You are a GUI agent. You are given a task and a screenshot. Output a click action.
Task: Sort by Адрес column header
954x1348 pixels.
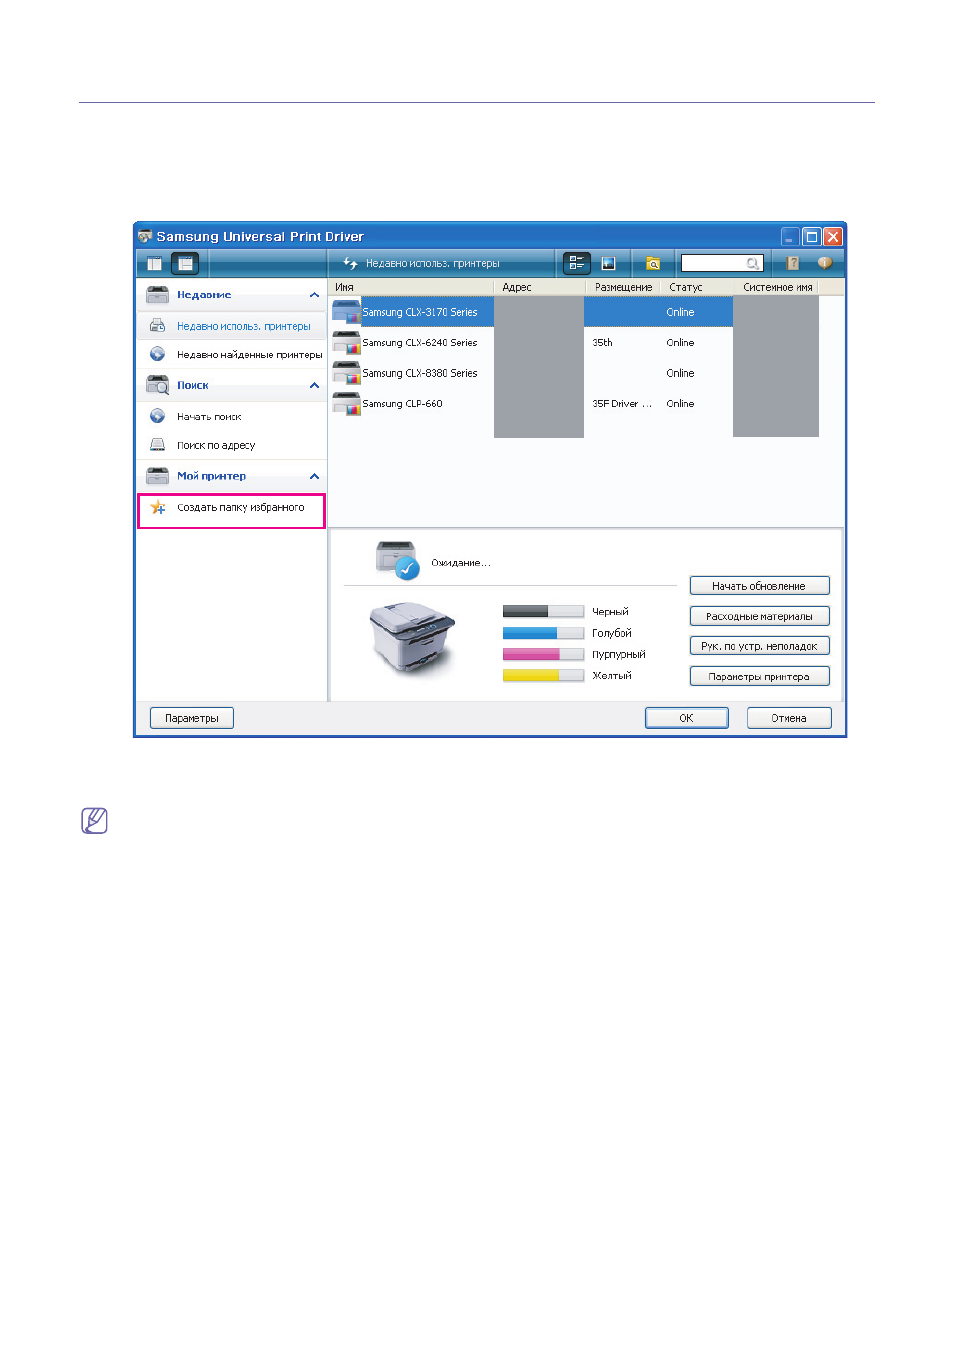pos(539,287)
